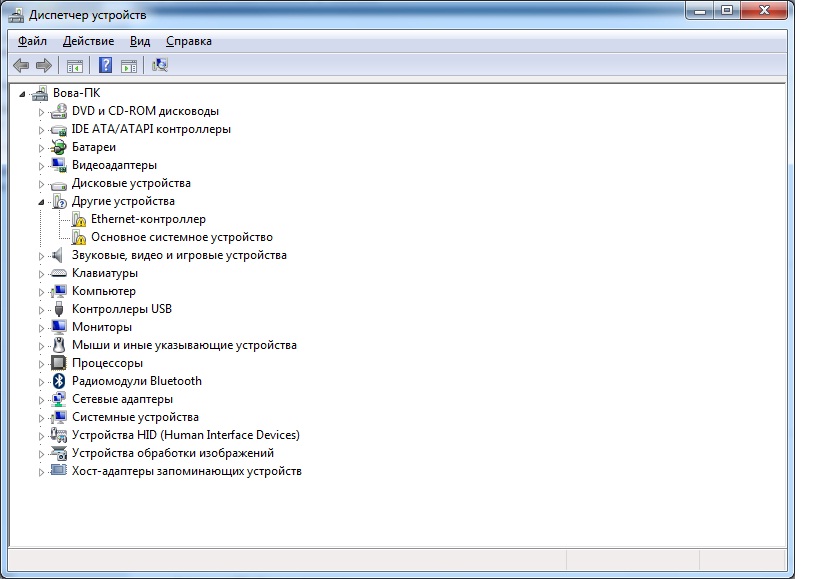
Task: Click the show/hide action pane icon
Action: [x=128, y=66]
